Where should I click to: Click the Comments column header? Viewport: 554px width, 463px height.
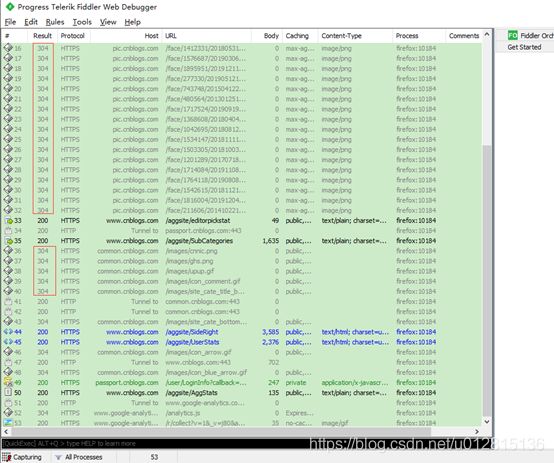pos(464,36)
